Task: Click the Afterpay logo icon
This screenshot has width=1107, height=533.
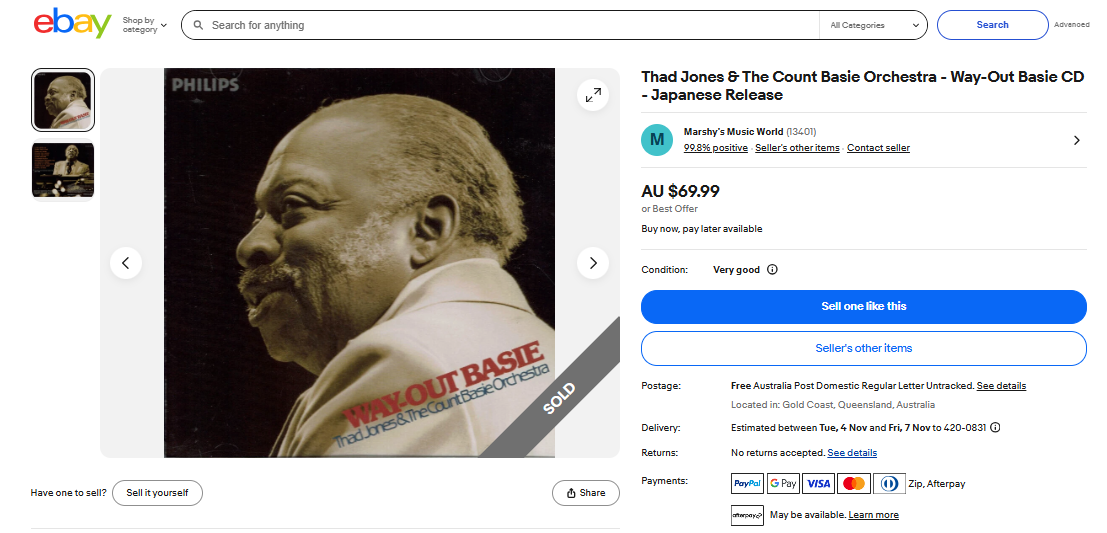Action: coord(747,515)
